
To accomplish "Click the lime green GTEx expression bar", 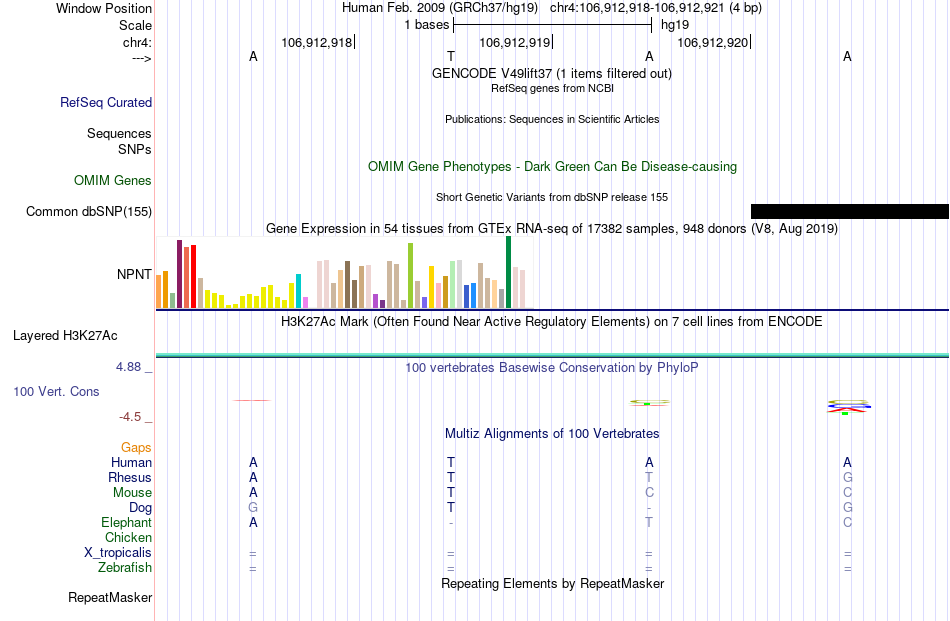I will coord(410,276).
